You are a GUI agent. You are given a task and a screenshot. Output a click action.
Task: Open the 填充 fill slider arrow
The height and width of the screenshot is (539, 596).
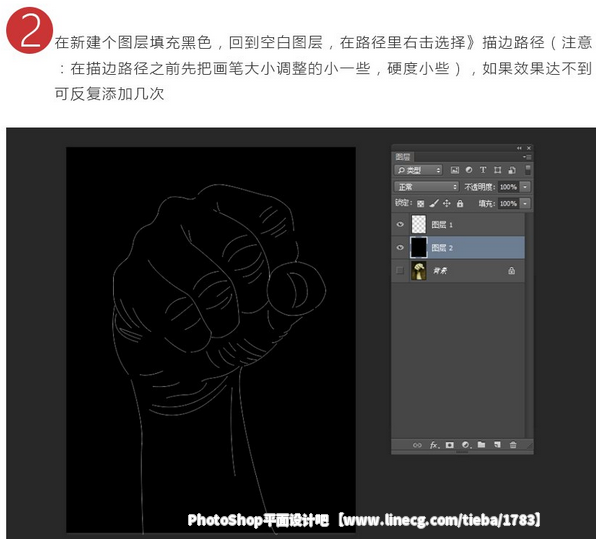(525, 203)
